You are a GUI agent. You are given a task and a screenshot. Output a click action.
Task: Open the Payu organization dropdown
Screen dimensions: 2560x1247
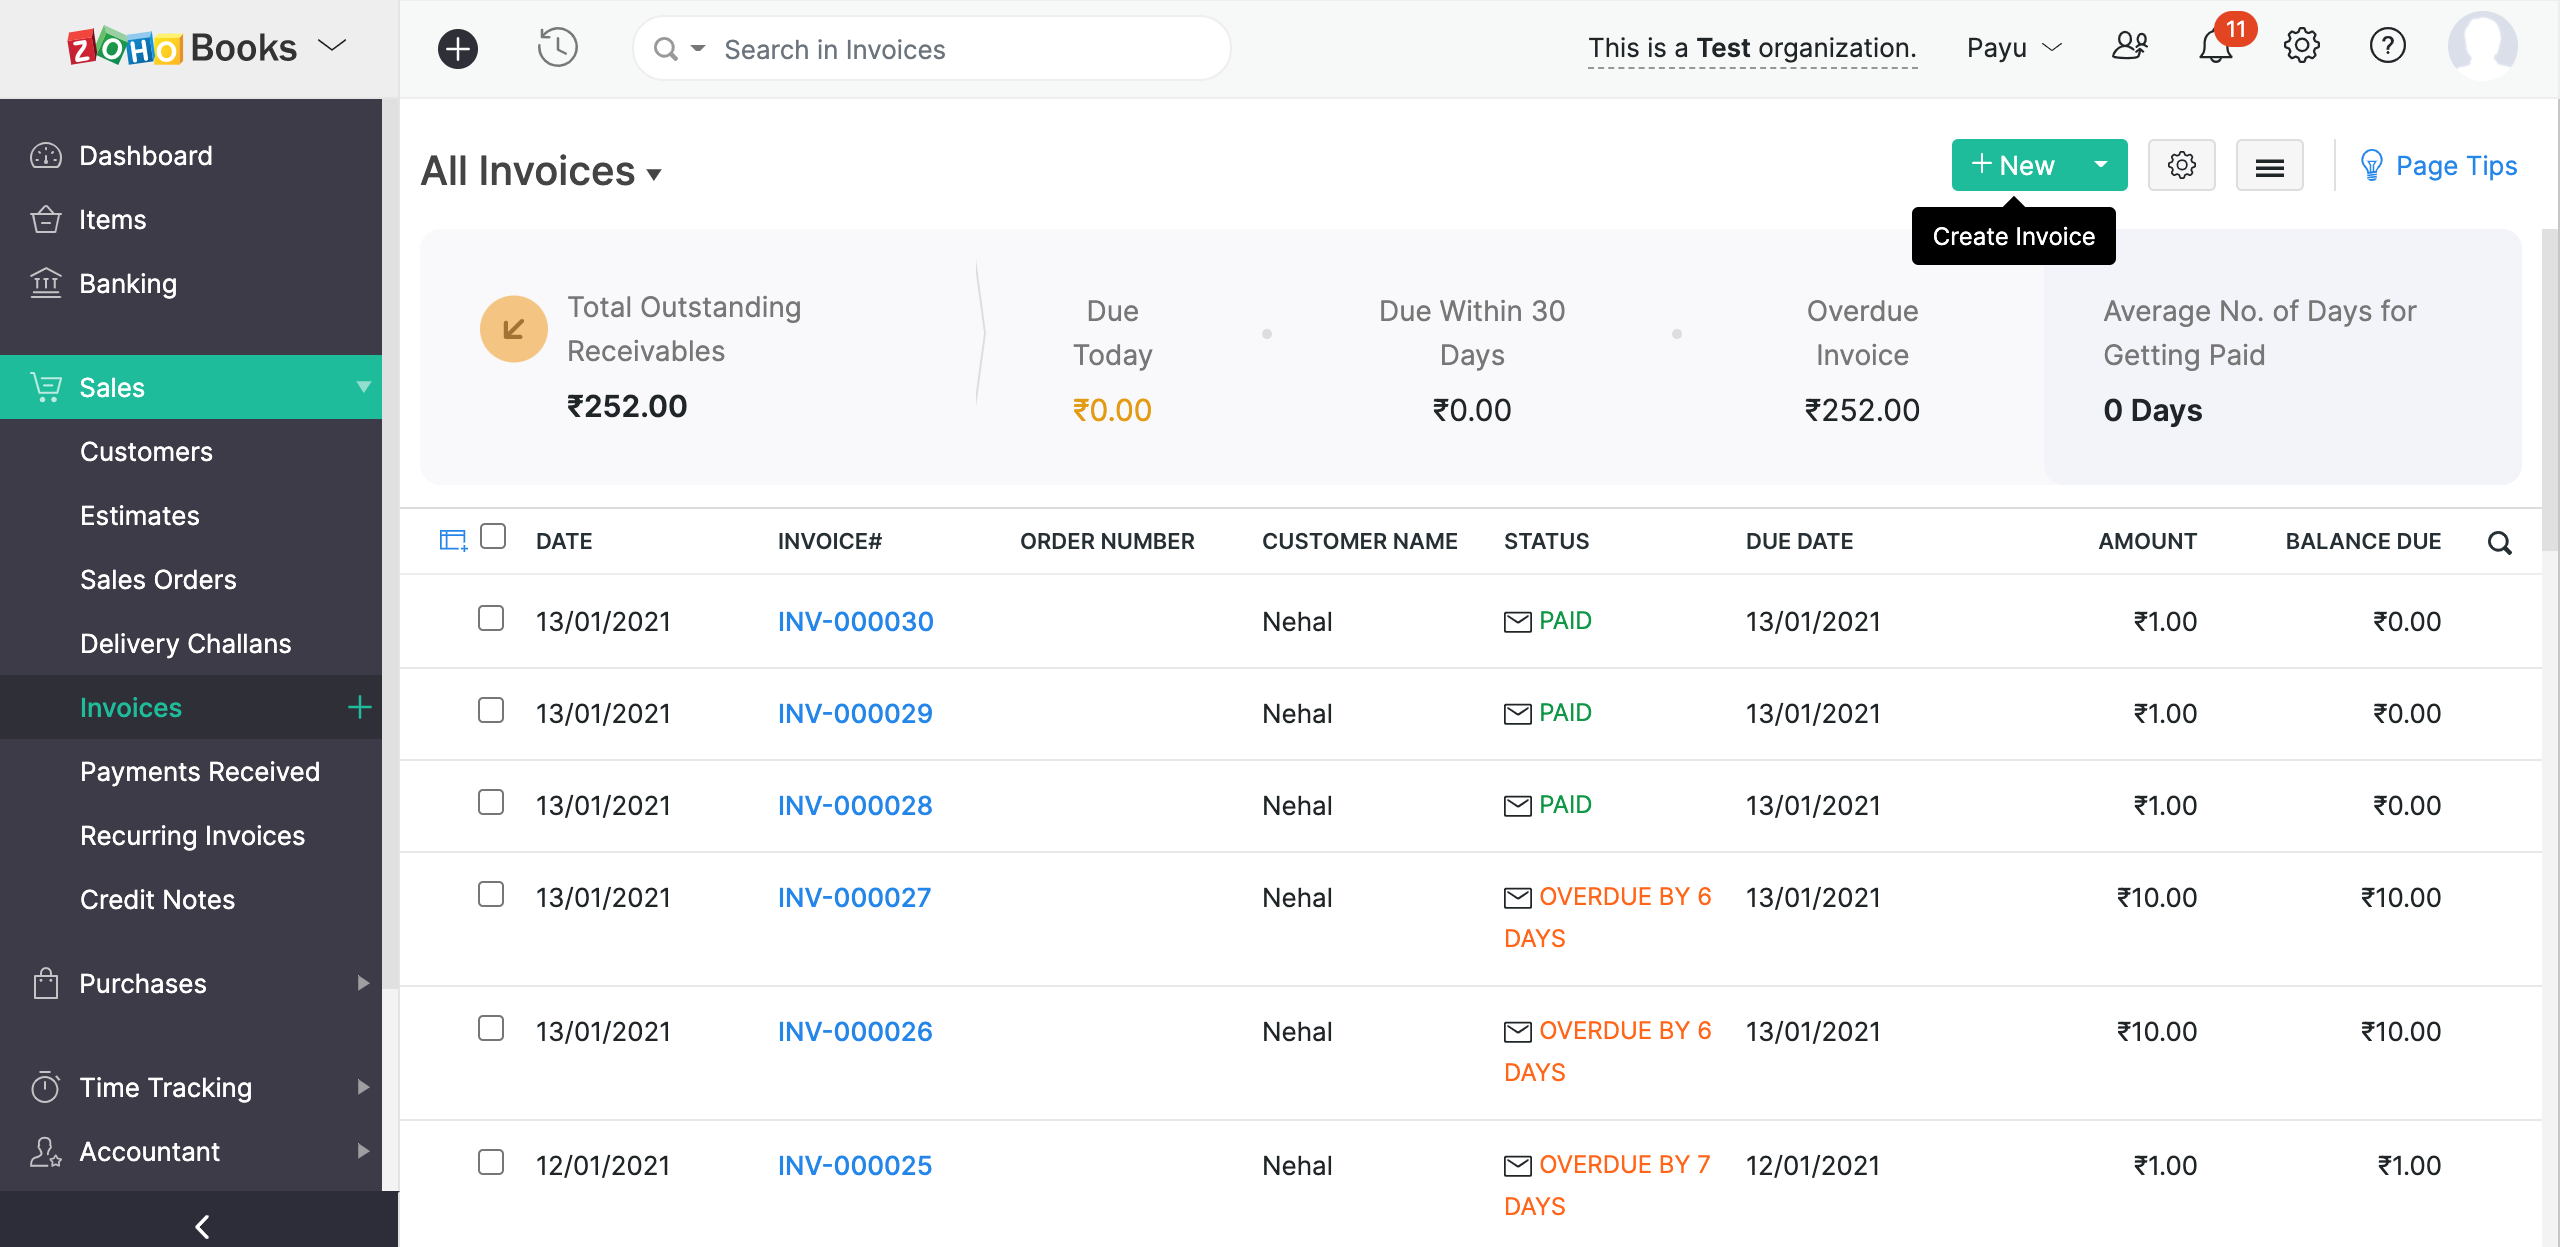2012,47
